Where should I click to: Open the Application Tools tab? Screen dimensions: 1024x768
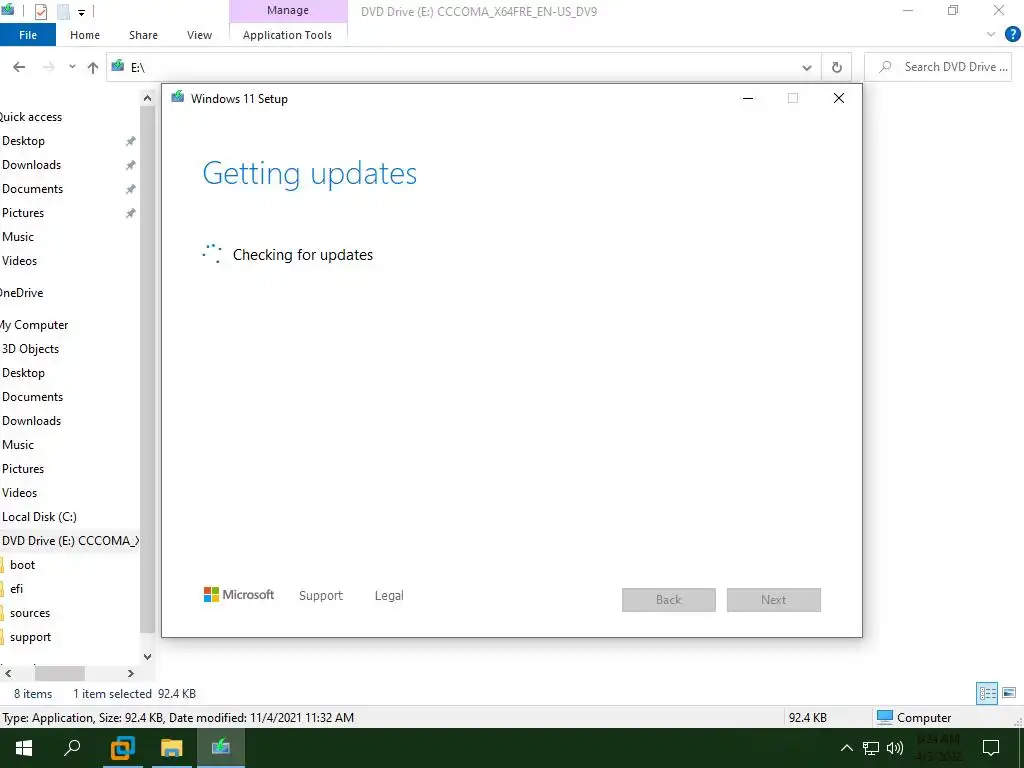[x=287, y=35]
